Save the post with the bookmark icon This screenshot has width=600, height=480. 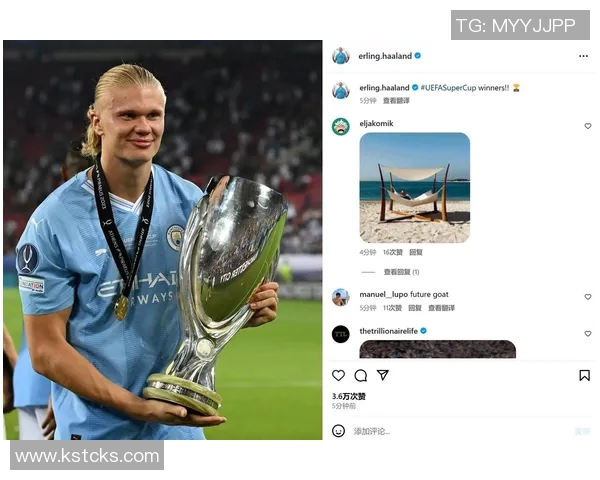[584, 376]
